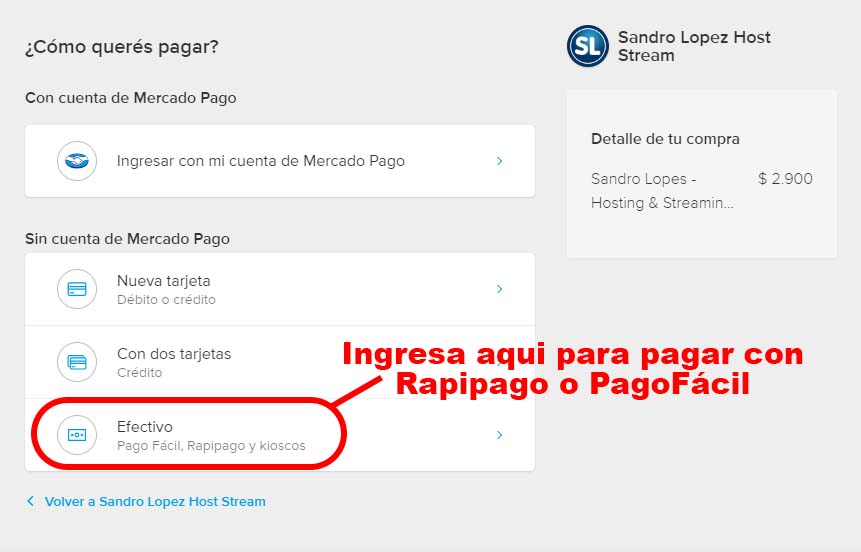Go back via Volver a Sandro Lopez Host Stream
The image size is (861, 552).
155,501
